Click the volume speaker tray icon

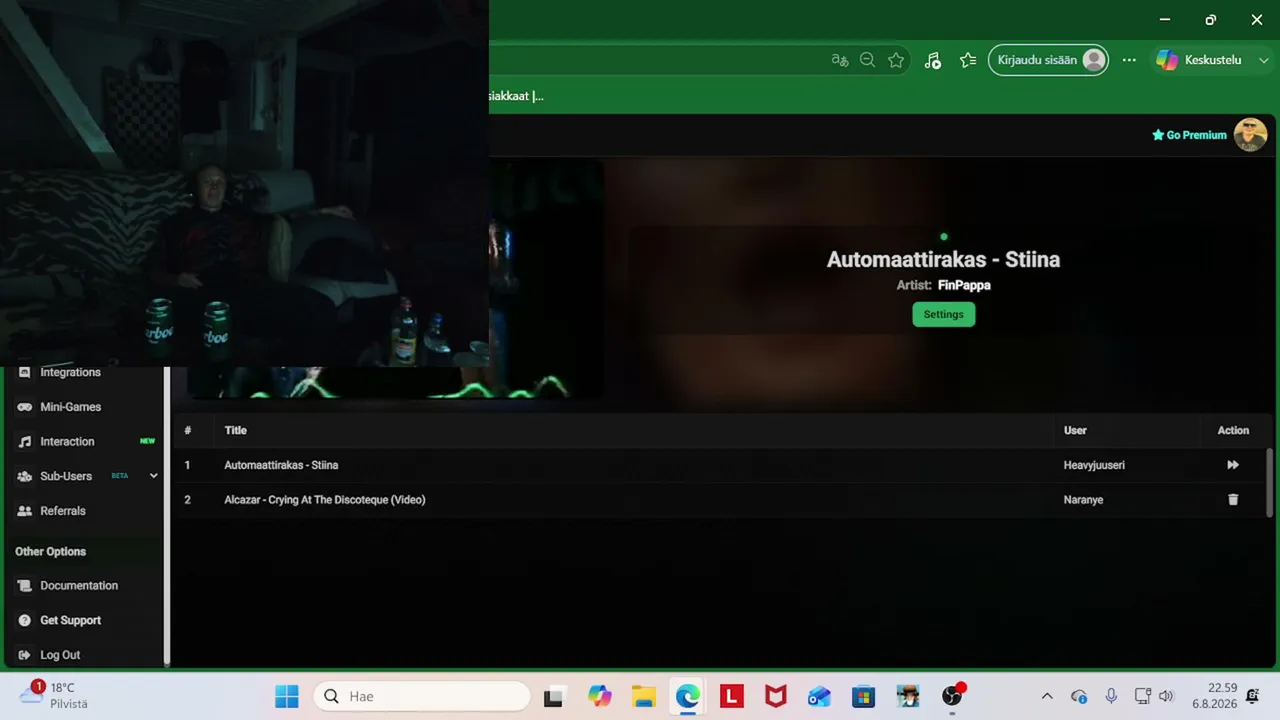point(1166,696)
